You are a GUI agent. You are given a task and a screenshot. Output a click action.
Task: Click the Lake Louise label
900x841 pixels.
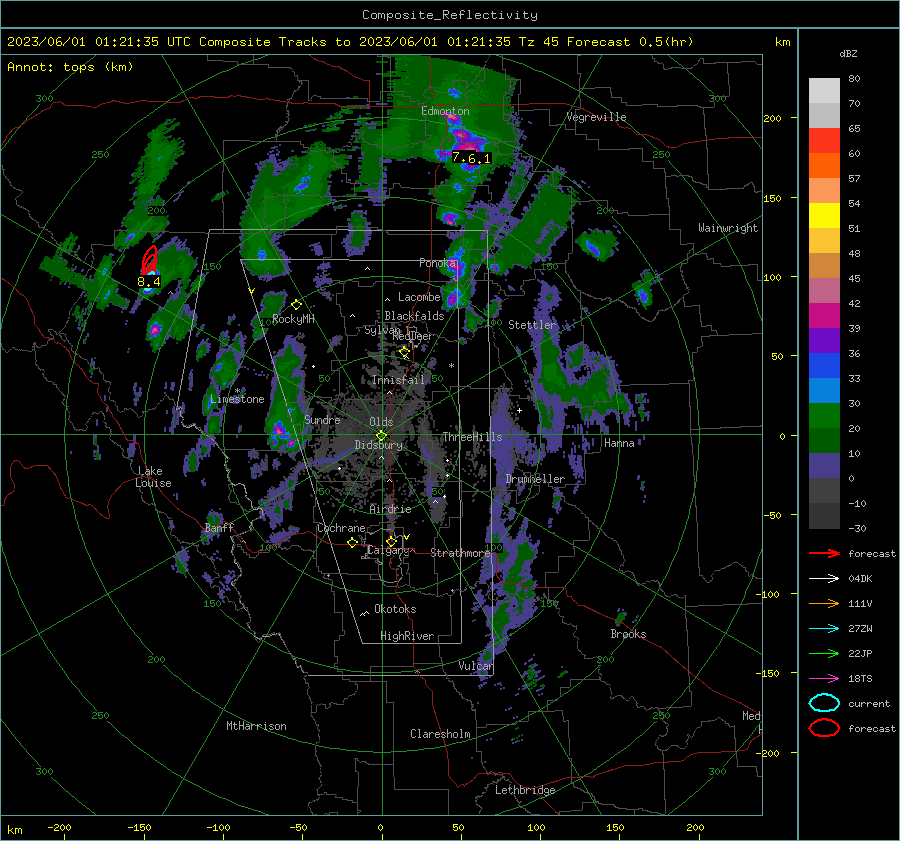[x=153, y=477]
